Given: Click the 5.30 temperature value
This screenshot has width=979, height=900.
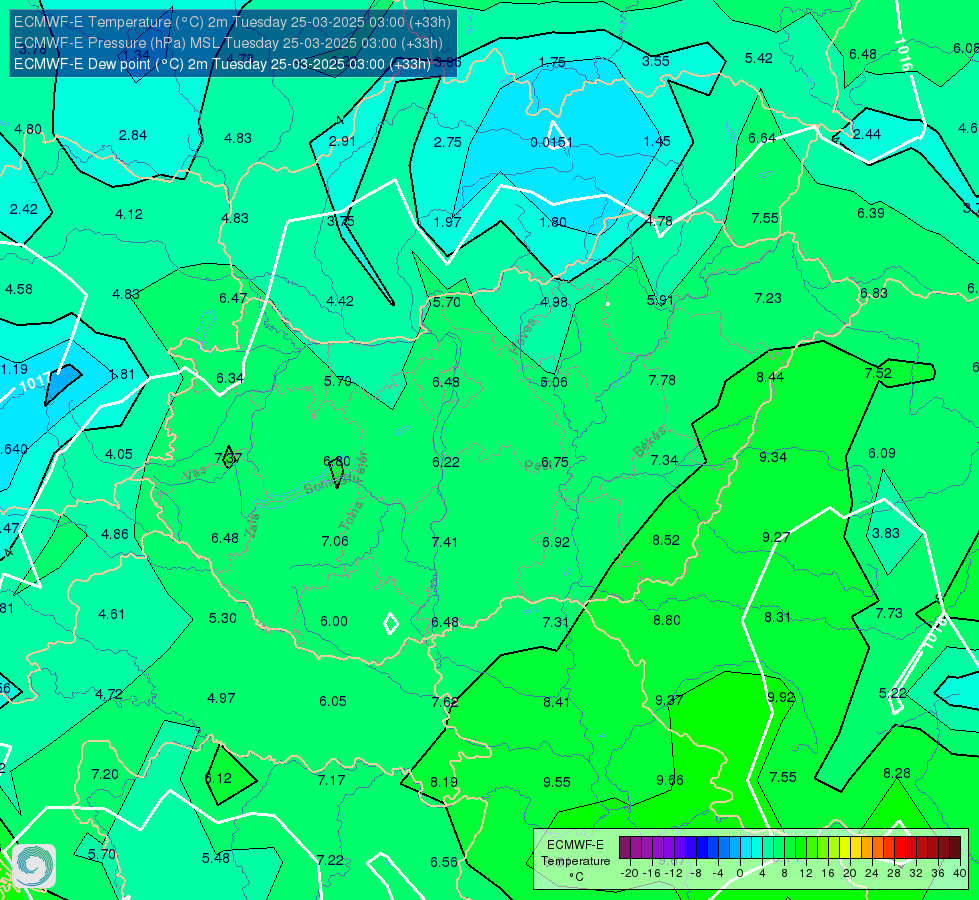Looking at the screenshot, I should (222, 618).
